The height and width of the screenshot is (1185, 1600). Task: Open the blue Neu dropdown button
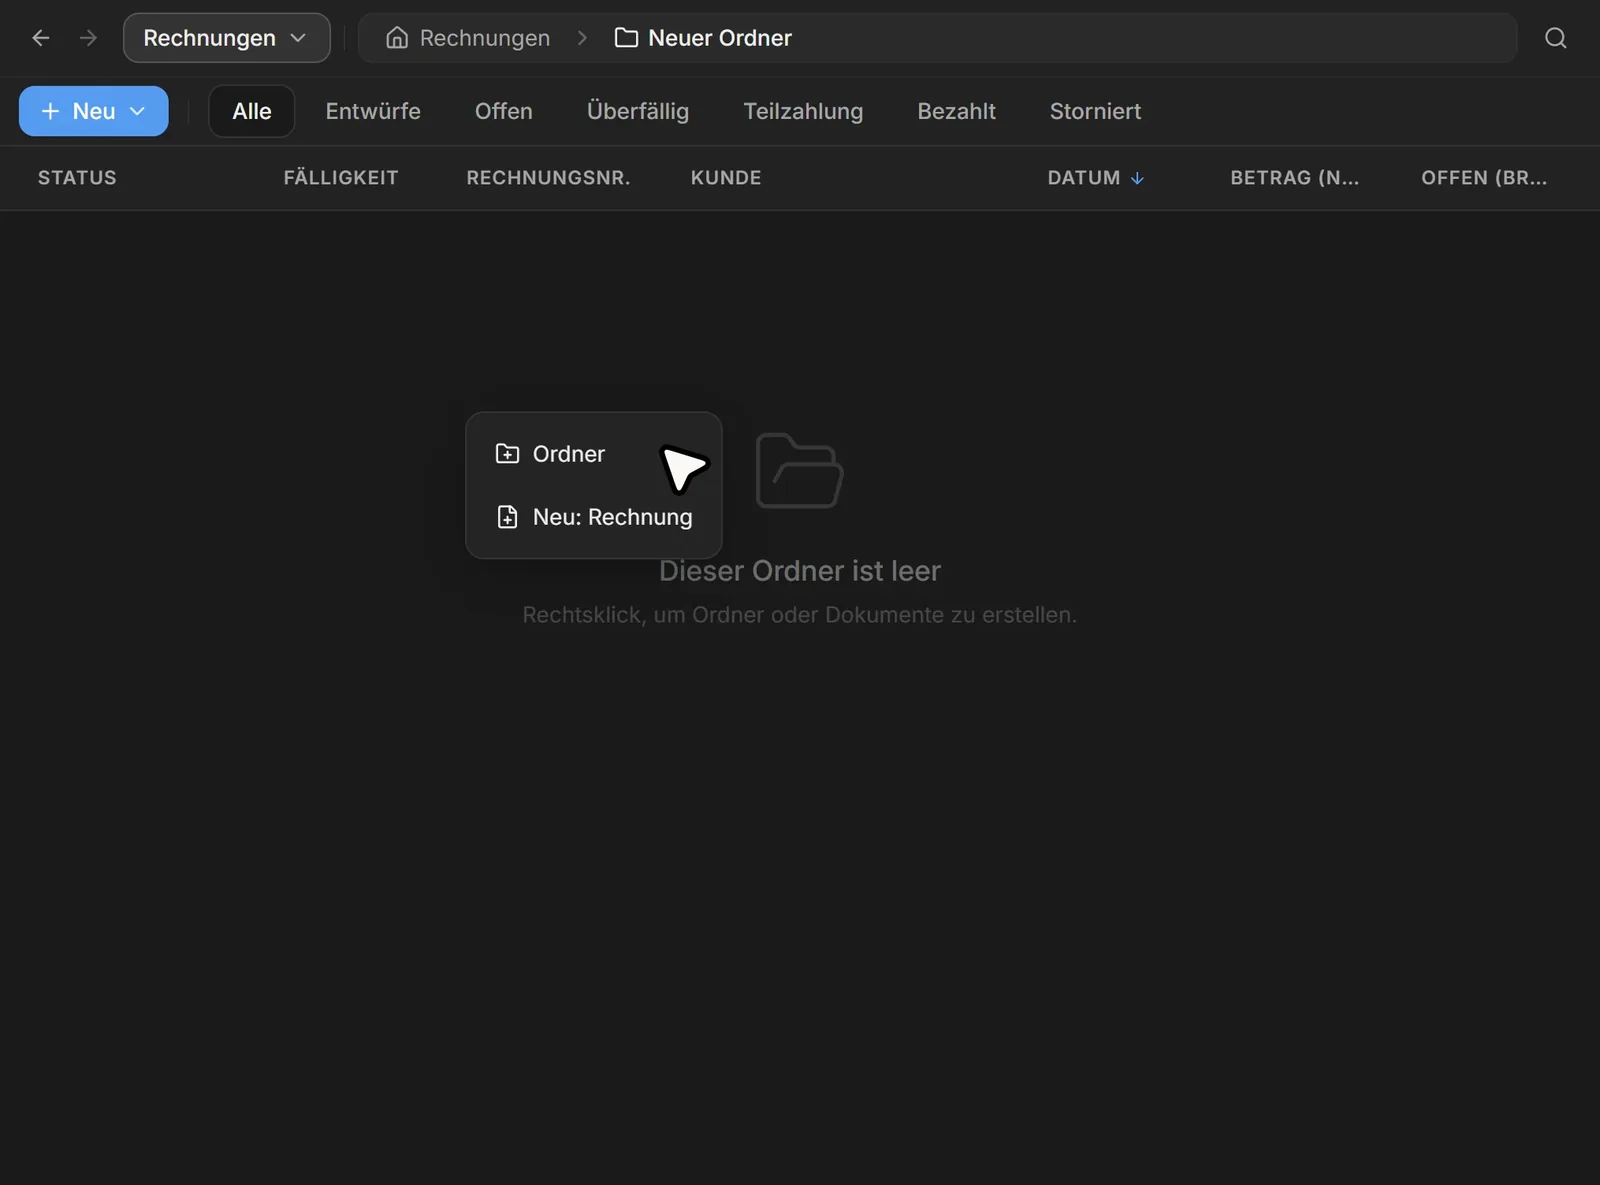[x=94, y=111]
